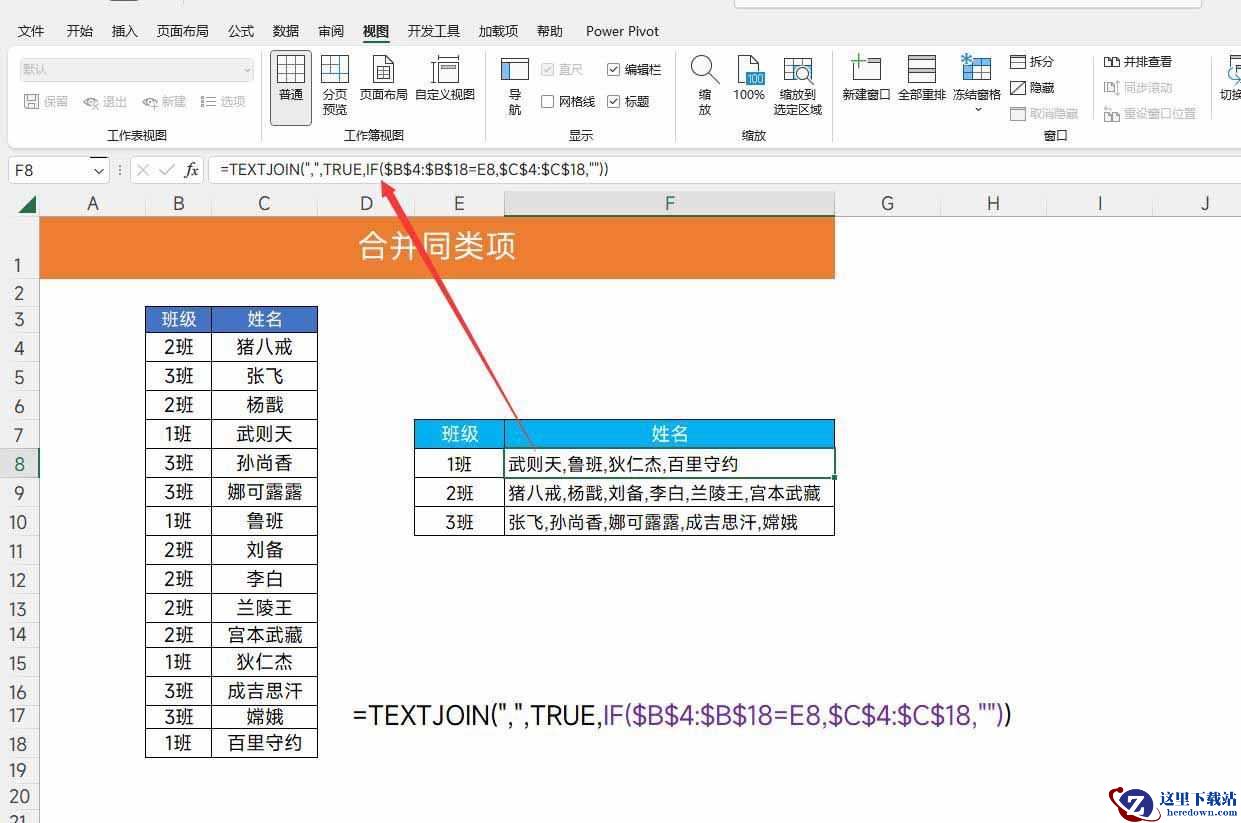Open the Zoom (缩放) dialog
The height and width of the screenshot is (823, 1241).
click(705, 87)
